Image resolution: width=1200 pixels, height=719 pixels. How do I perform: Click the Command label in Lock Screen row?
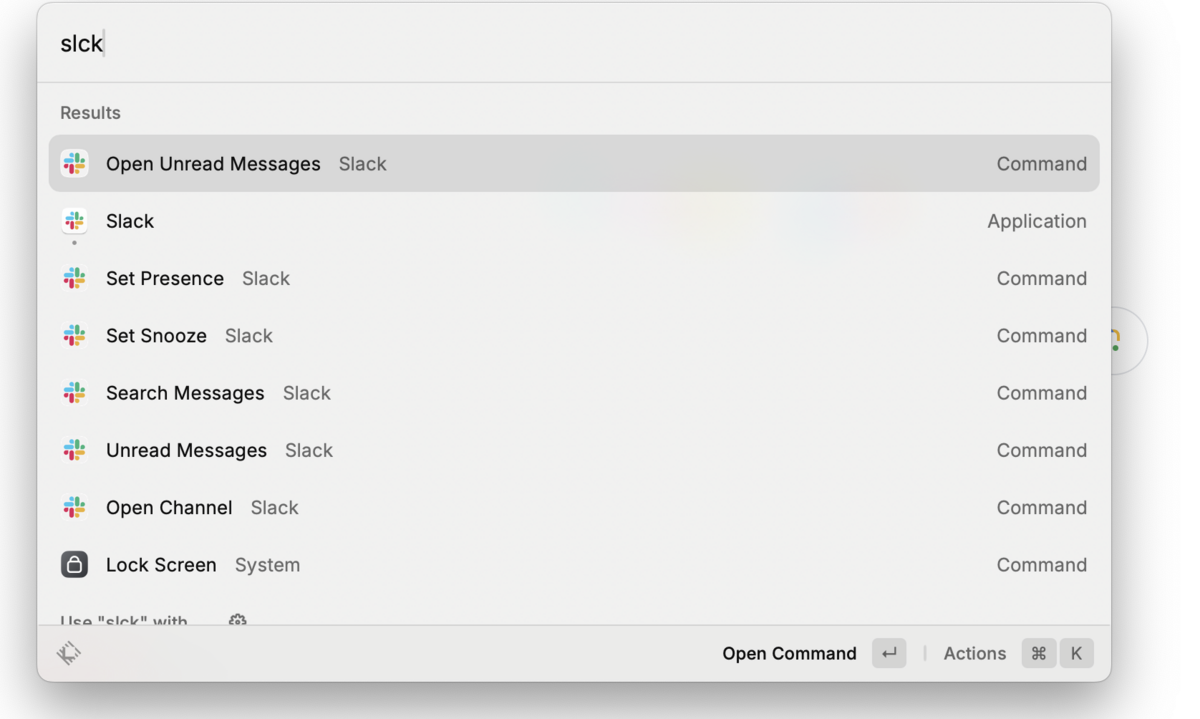1042,565
